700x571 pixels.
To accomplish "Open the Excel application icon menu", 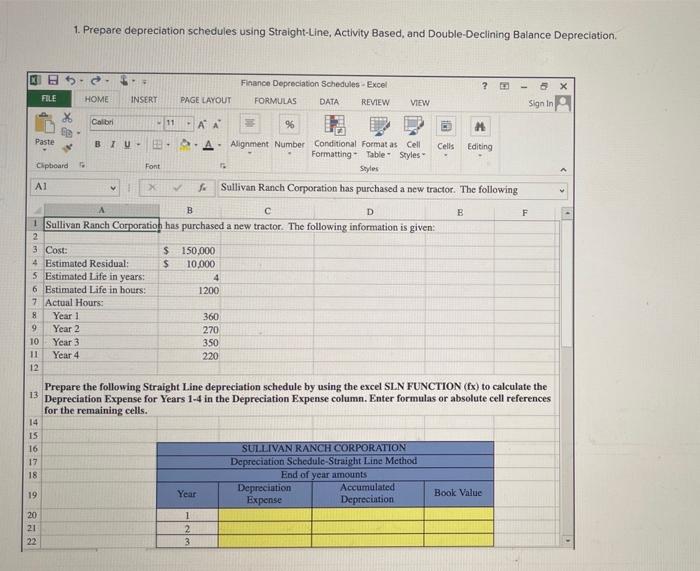I will coord(35,80).
